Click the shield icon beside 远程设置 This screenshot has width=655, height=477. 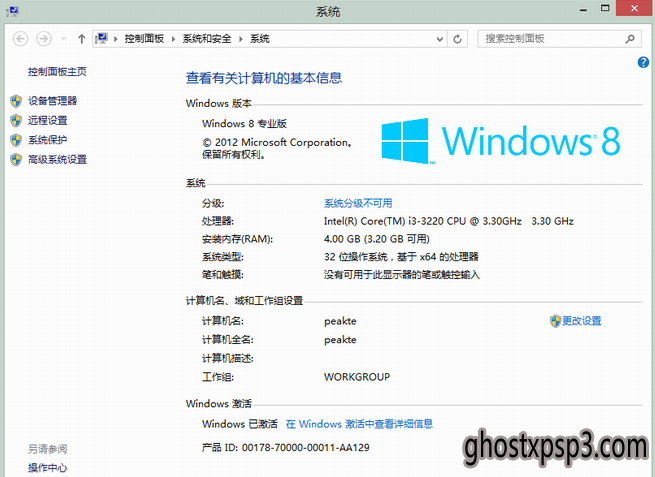pyautogui.click(x=16, y=120)
